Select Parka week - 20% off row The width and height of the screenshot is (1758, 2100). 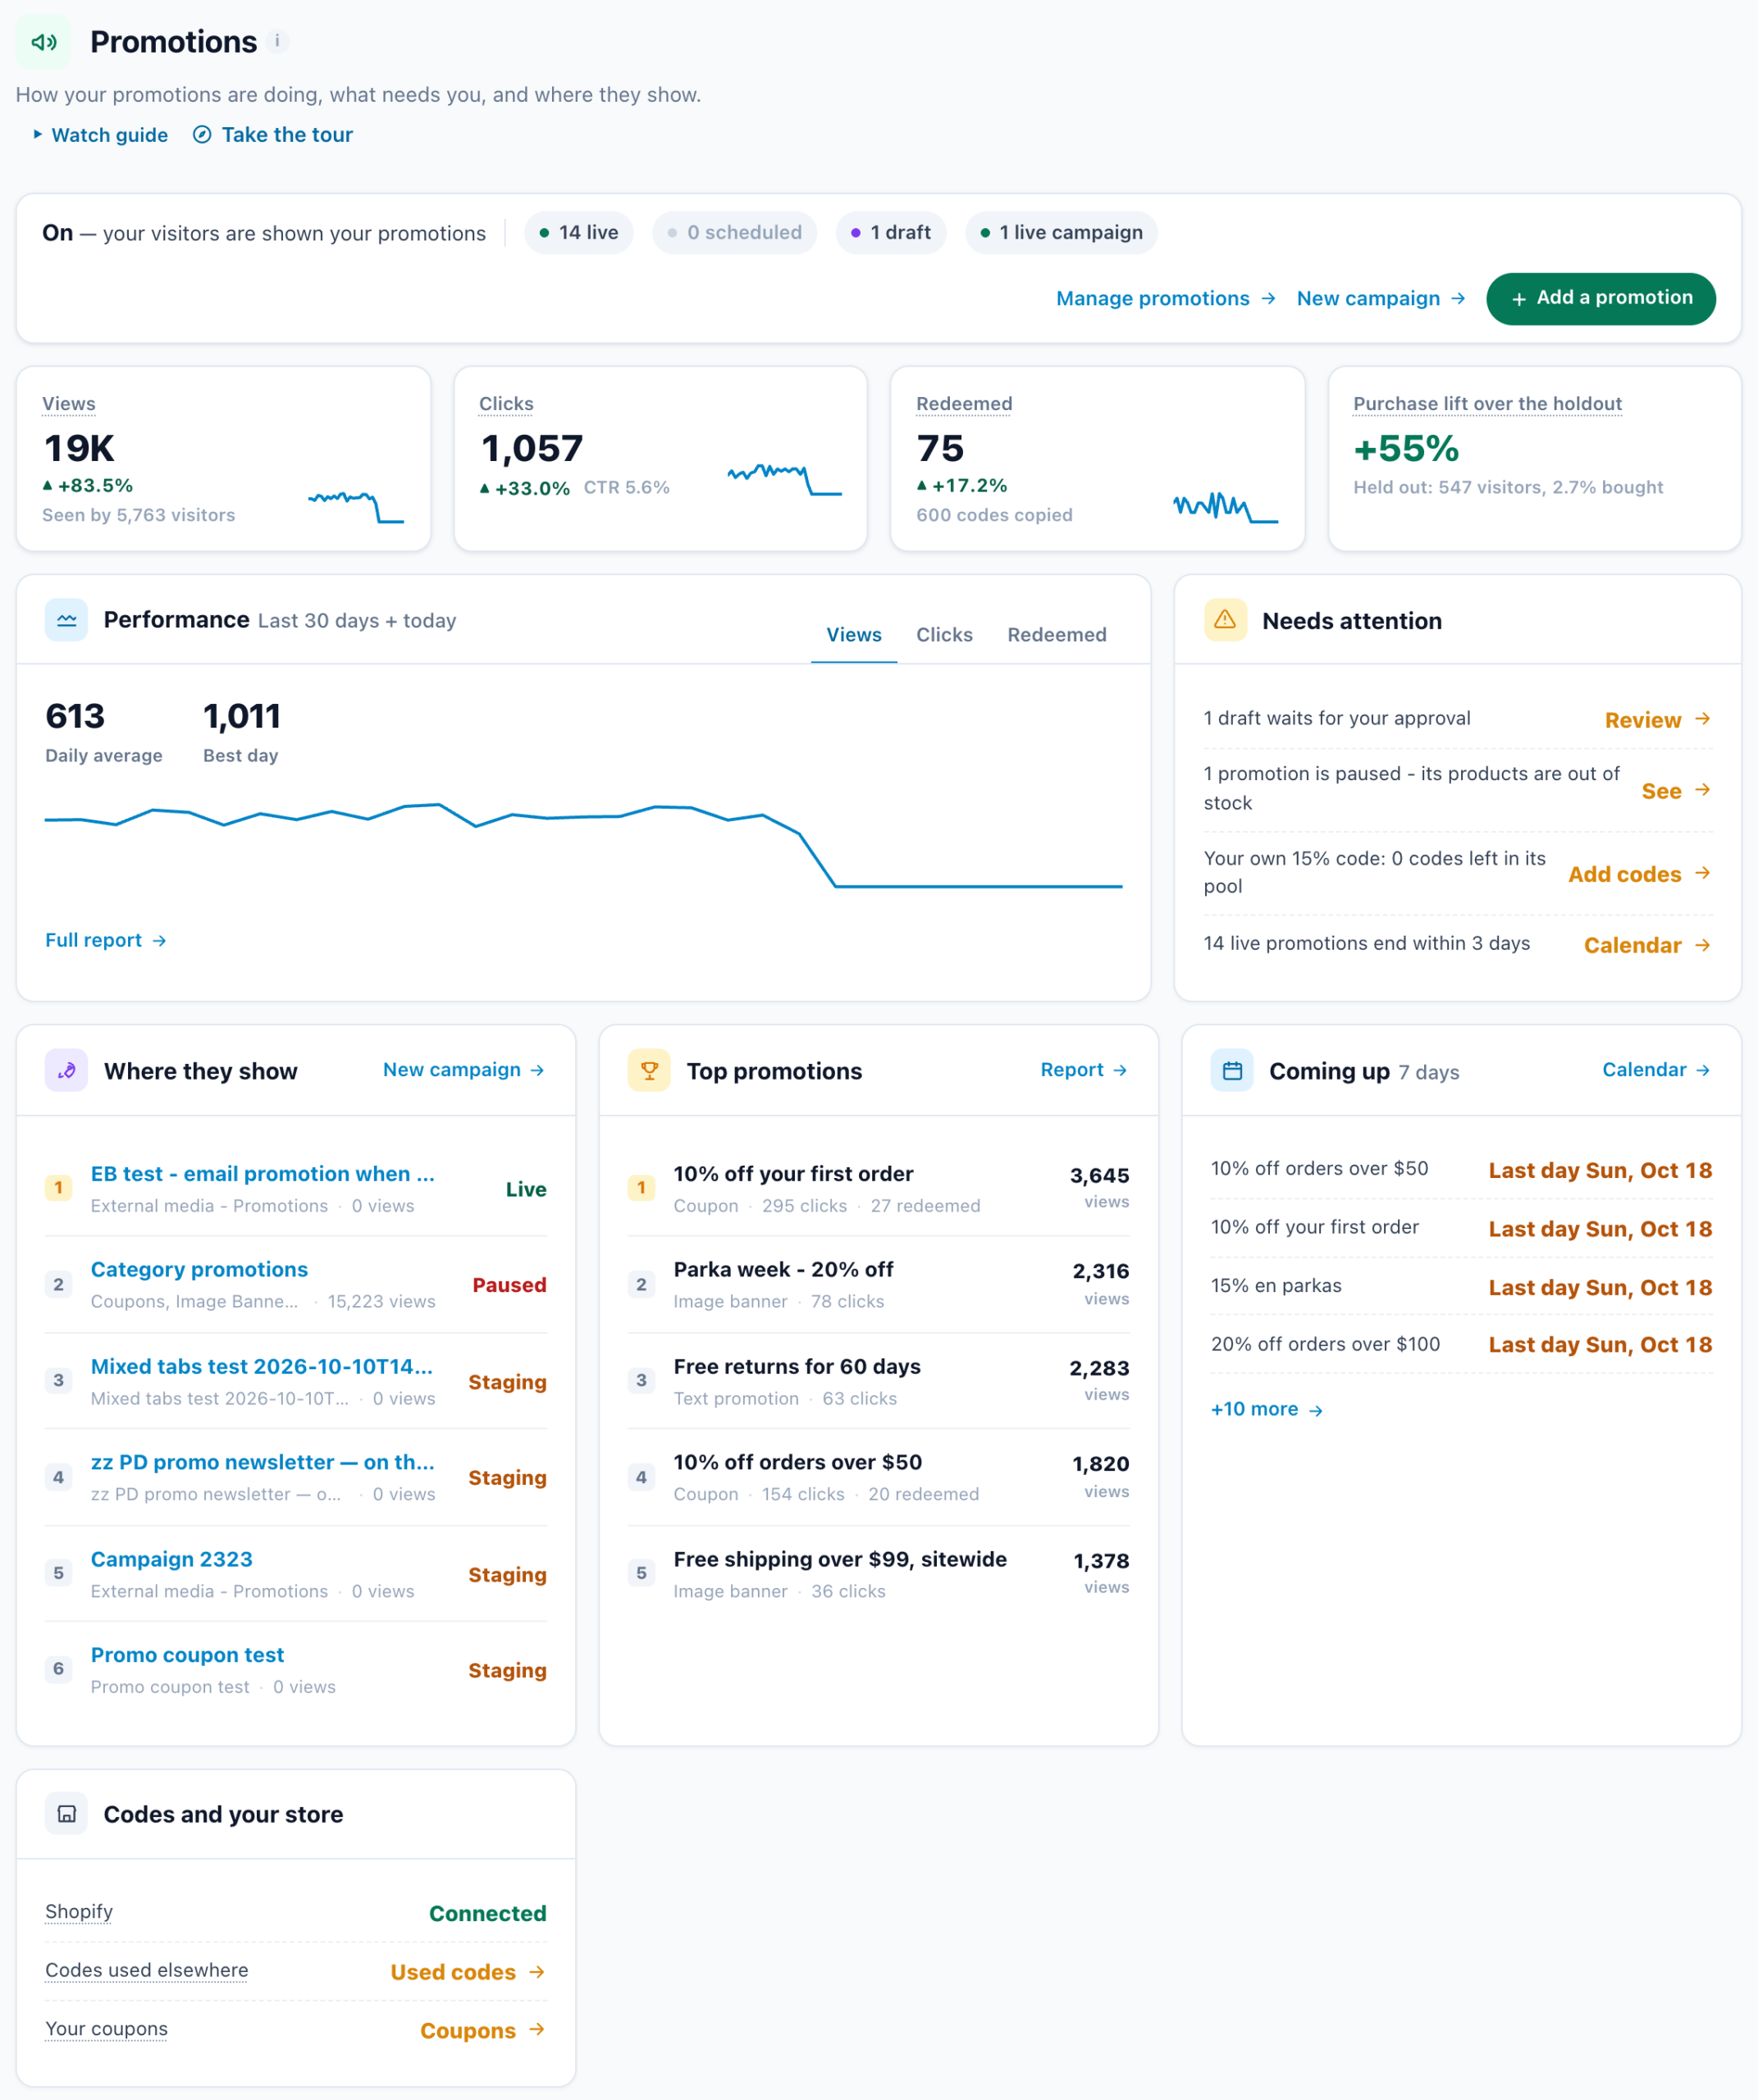pos(878,1284)
